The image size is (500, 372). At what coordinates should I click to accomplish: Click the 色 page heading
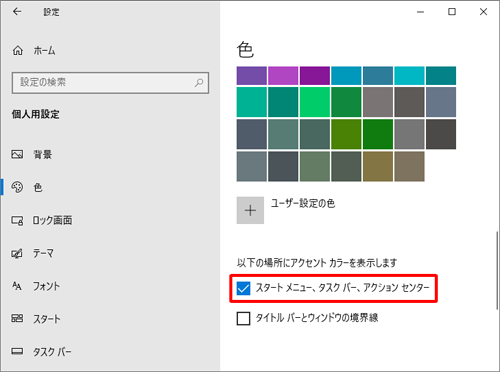245,50
